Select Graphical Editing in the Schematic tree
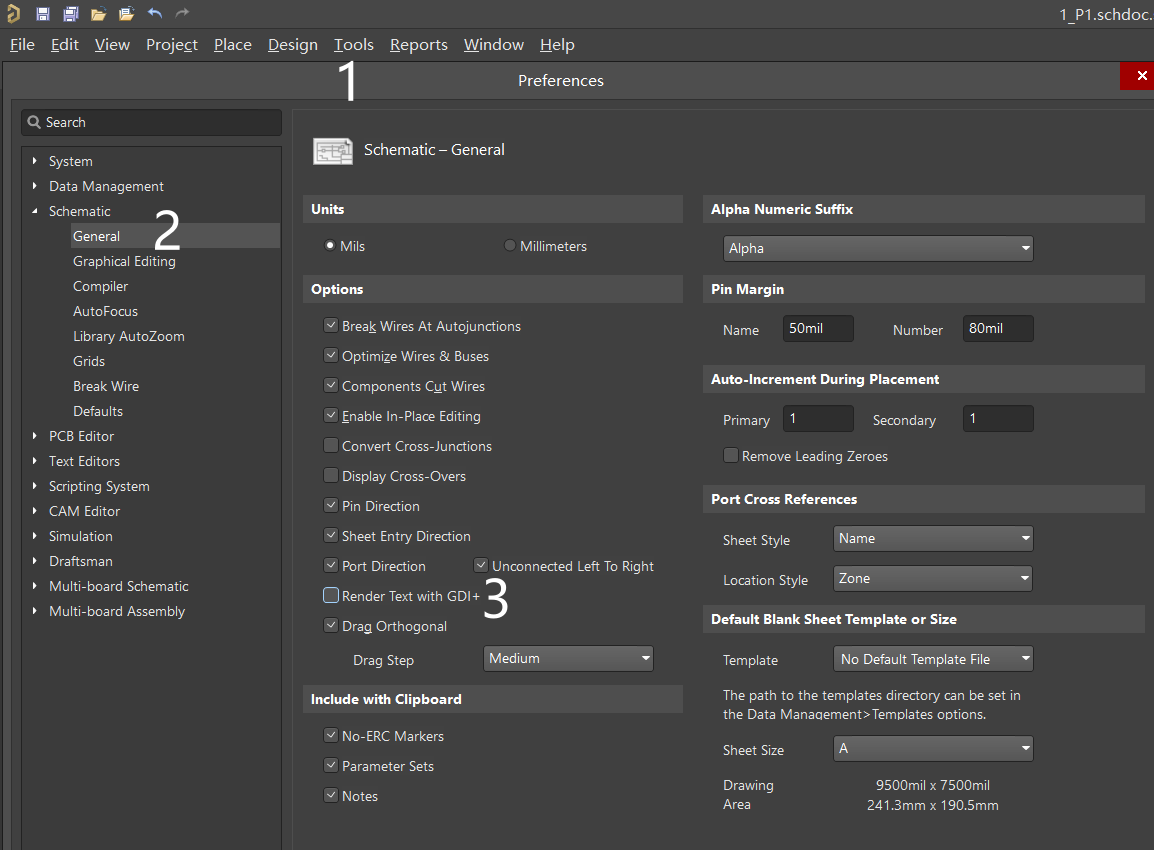1154x850 pixels. click(124, 261)
